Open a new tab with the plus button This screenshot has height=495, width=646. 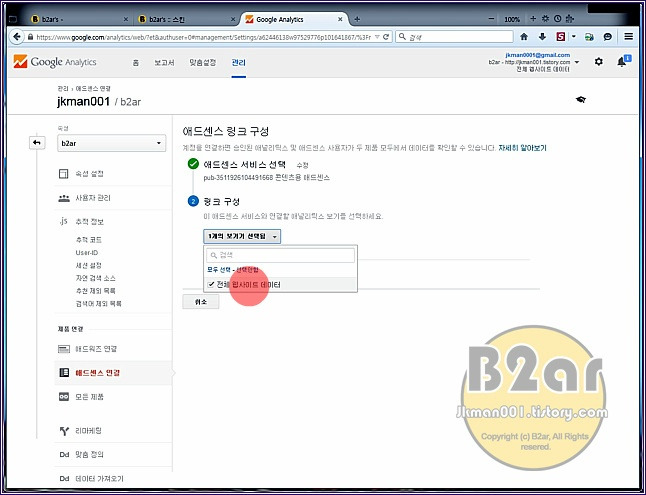point(357,19)
